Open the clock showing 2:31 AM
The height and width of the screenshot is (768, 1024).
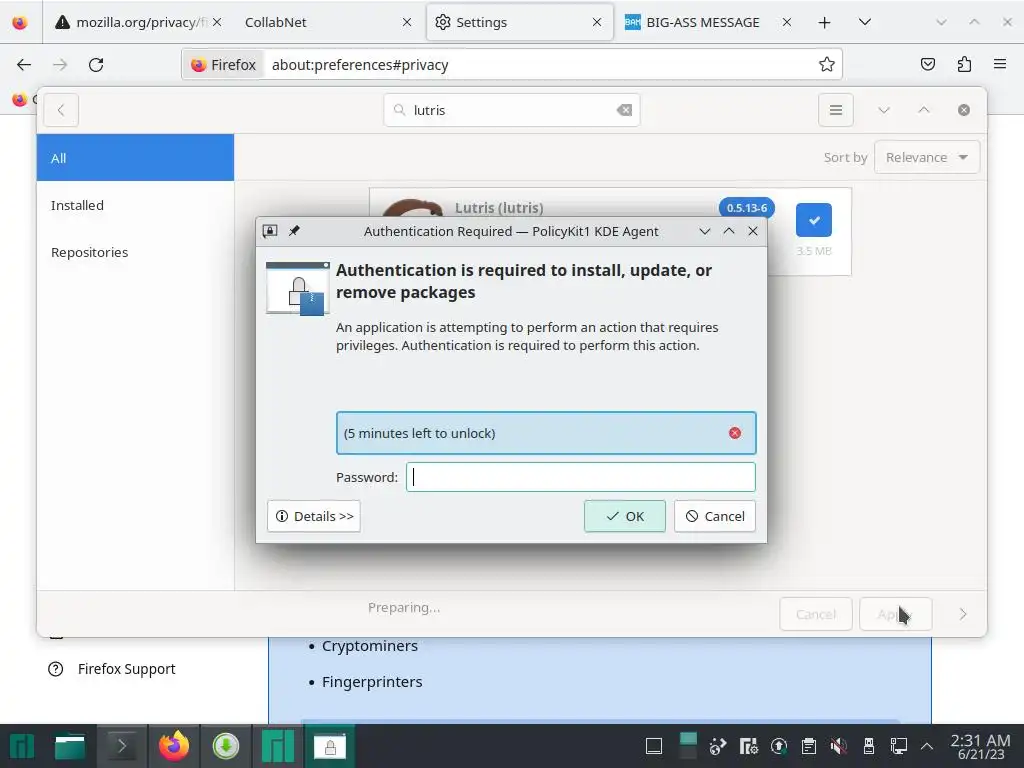coord(980,747)
